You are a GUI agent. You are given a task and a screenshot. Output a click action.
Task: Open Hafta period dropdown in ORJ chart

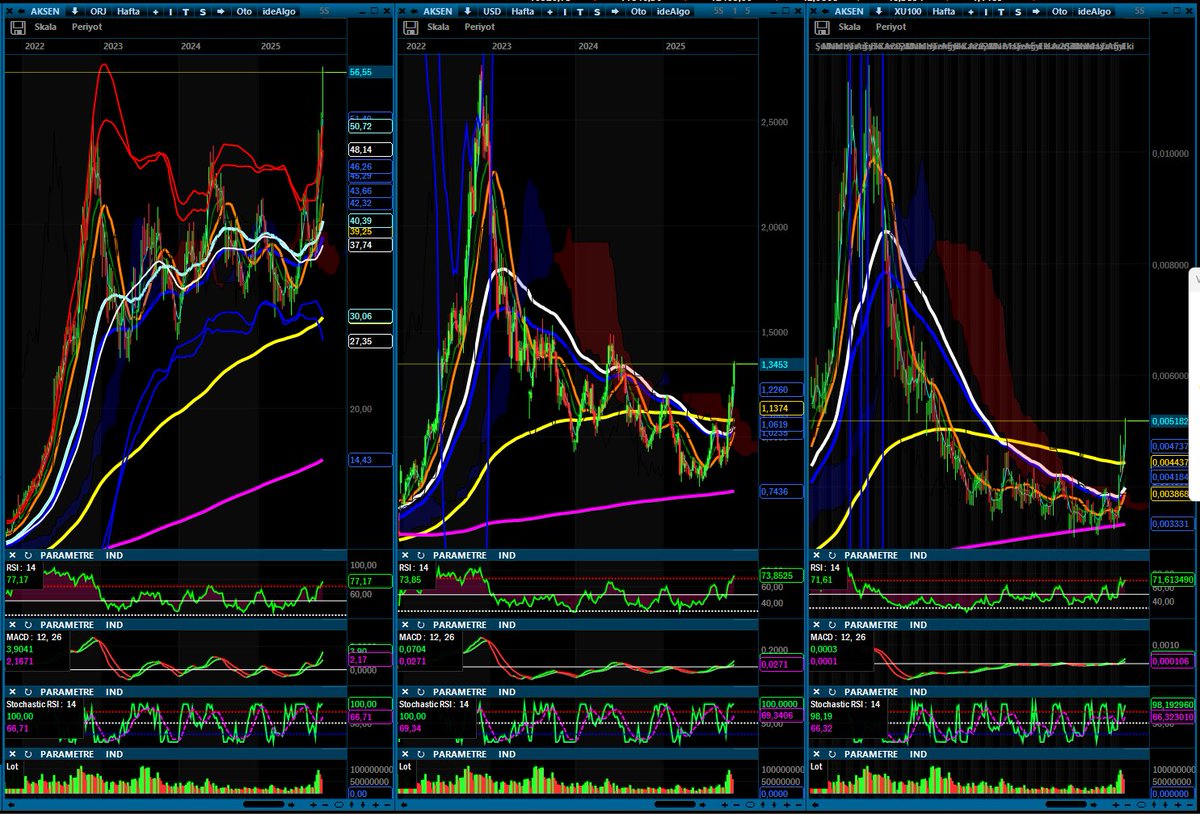(x=128, y=11)
